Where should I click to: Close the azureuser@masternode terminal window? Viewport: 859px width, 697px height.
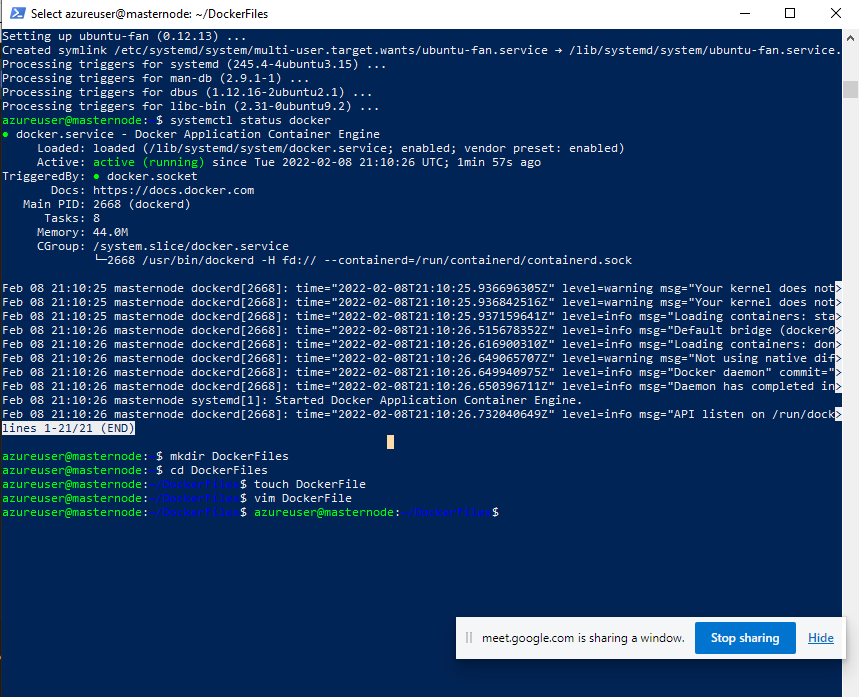point(836,14)
